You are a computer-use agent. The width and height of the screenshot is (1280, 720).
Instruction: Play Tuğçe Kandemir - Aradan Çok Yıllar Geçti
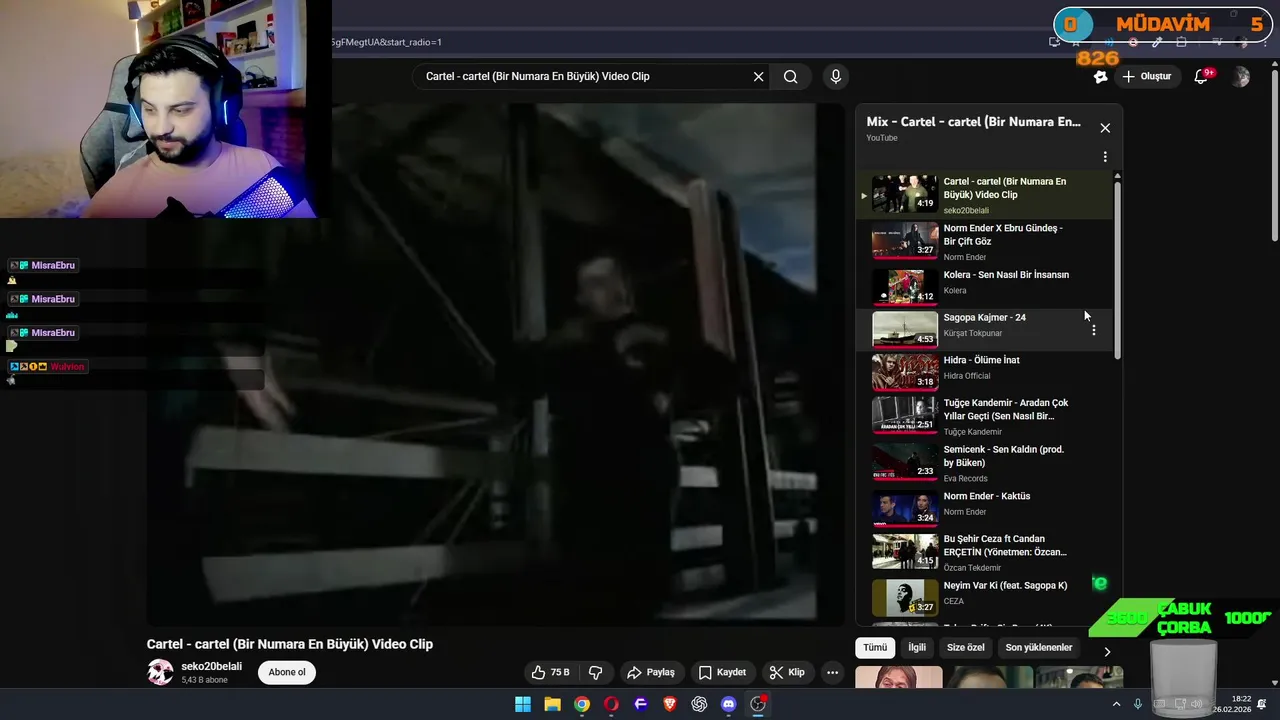(x=984, y=415)
